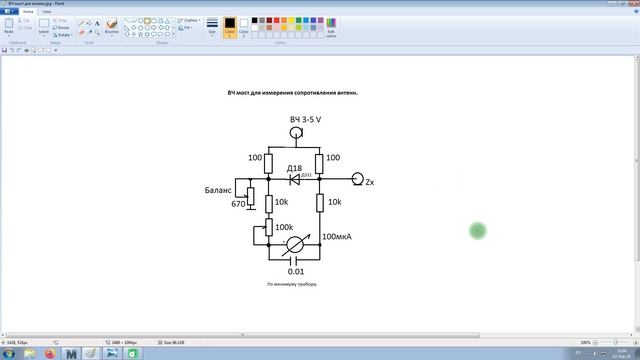
Task: Expand the Shapes gallery more arrow
Action: (174, 34)
